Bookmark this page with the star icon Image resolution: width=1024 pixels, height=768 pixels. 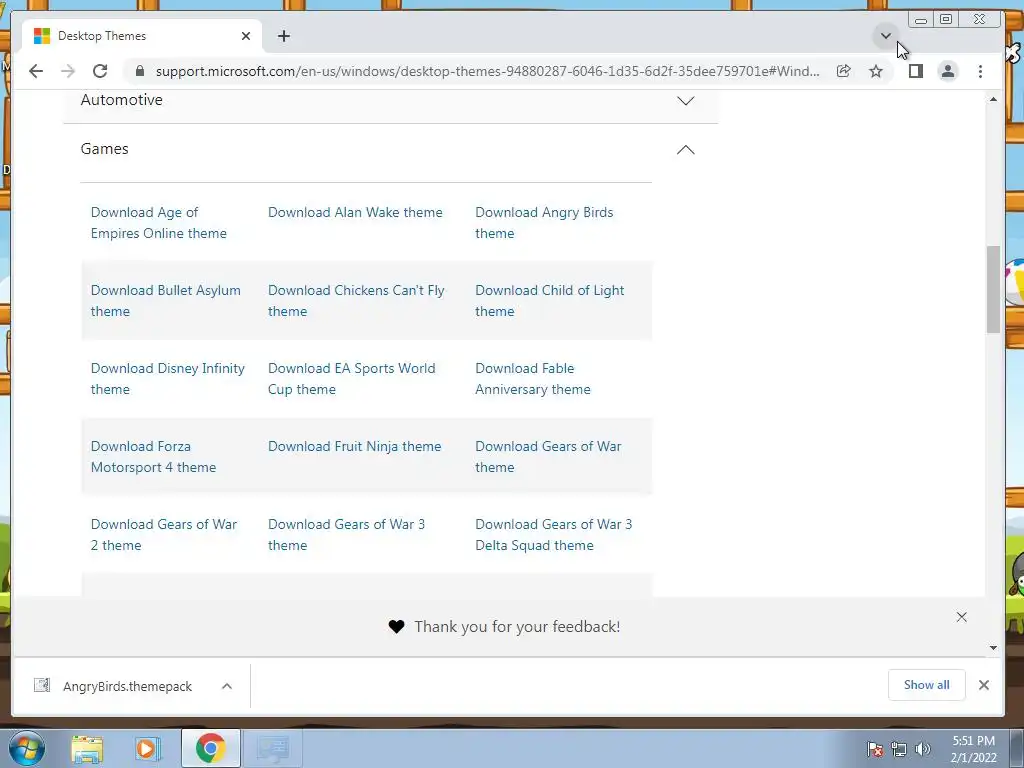click(876, 71)
